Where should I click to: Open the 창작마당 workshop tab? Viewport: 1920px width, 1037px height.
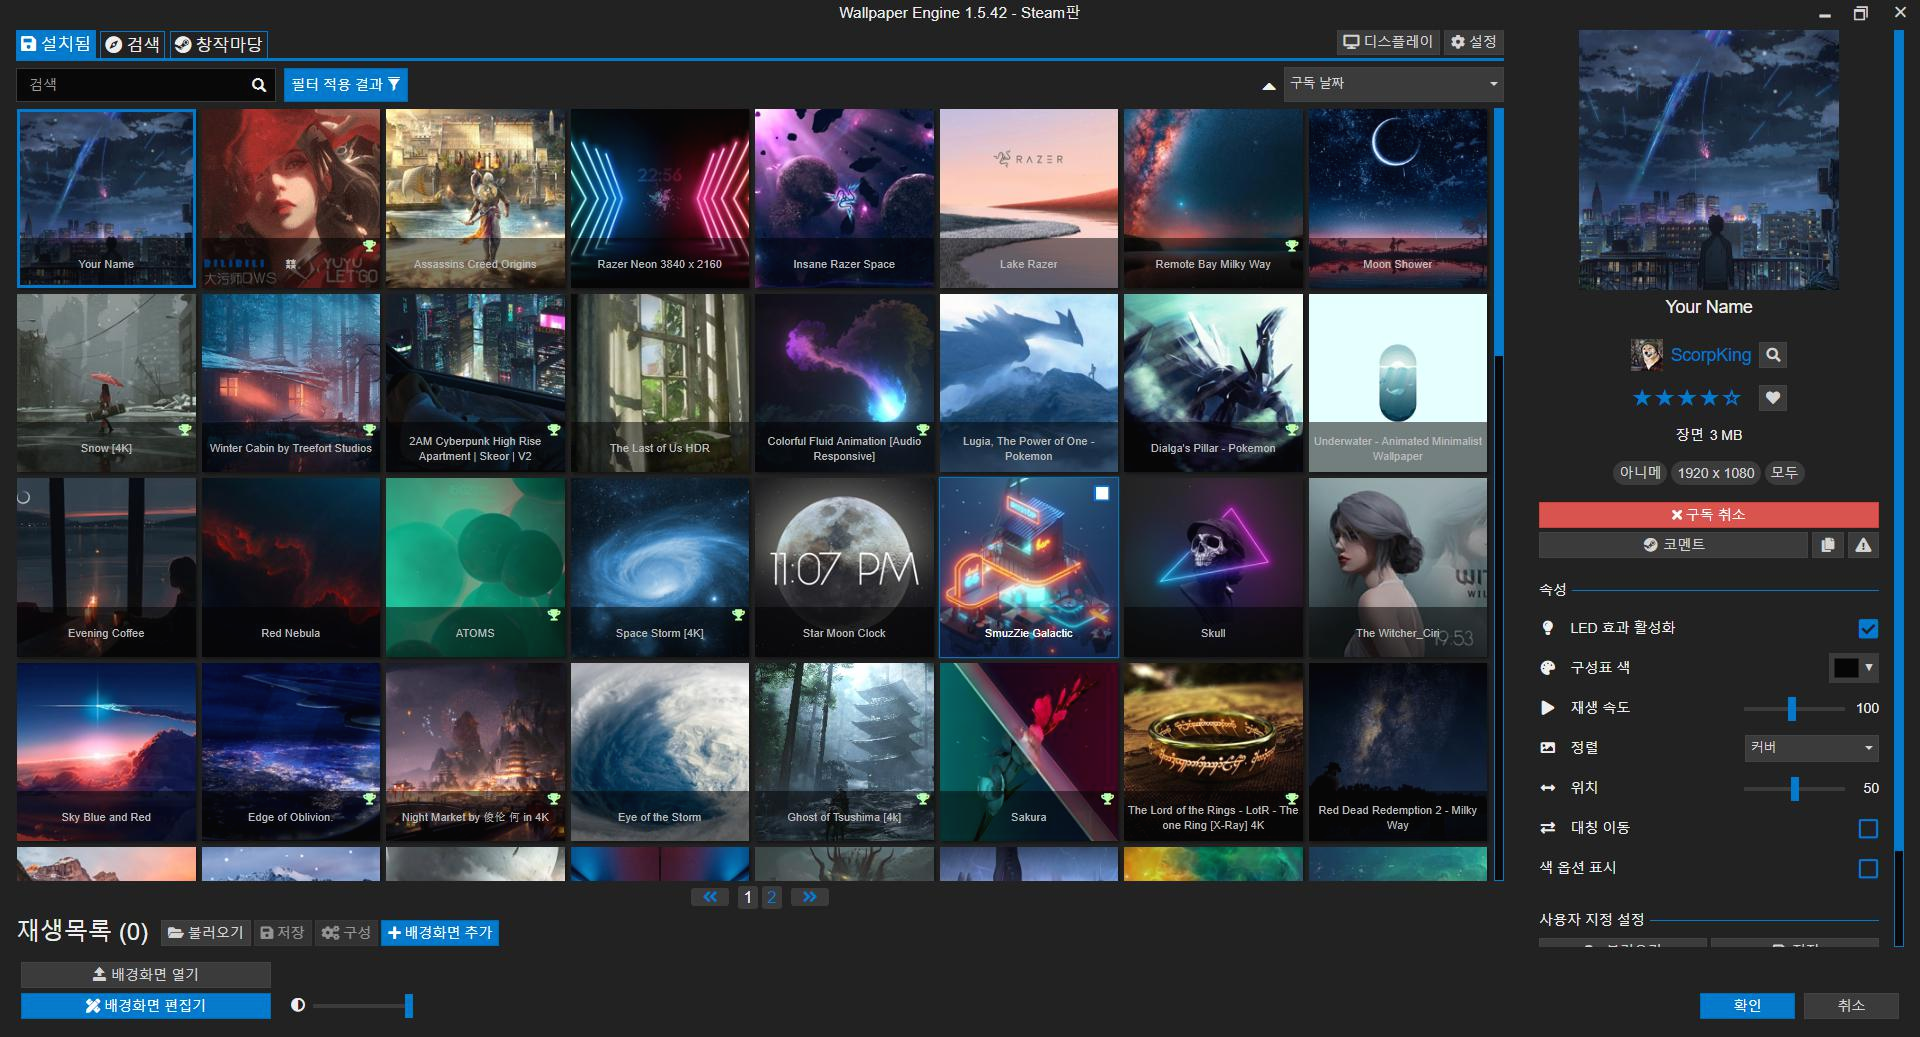click(x=218, y=44)
